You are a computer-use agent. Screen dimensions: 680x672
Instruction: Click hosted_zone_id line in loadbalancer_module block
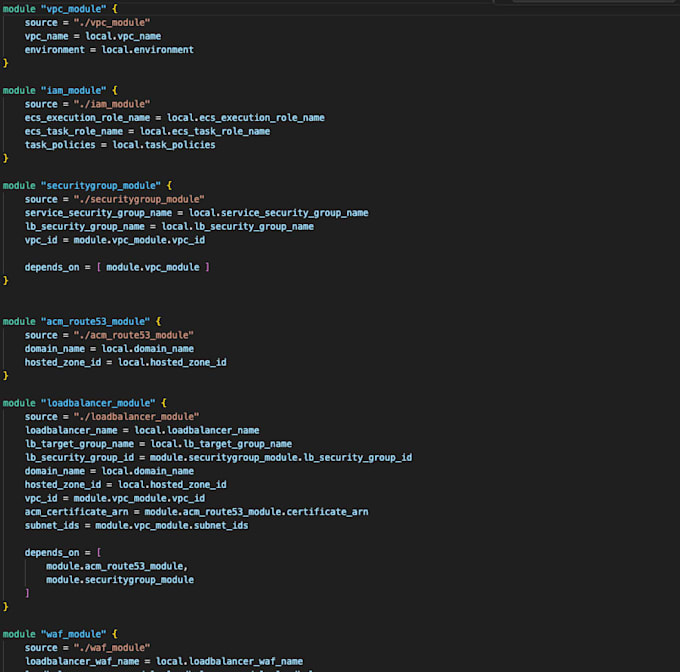pyautogui.click(x=126, y=485)
